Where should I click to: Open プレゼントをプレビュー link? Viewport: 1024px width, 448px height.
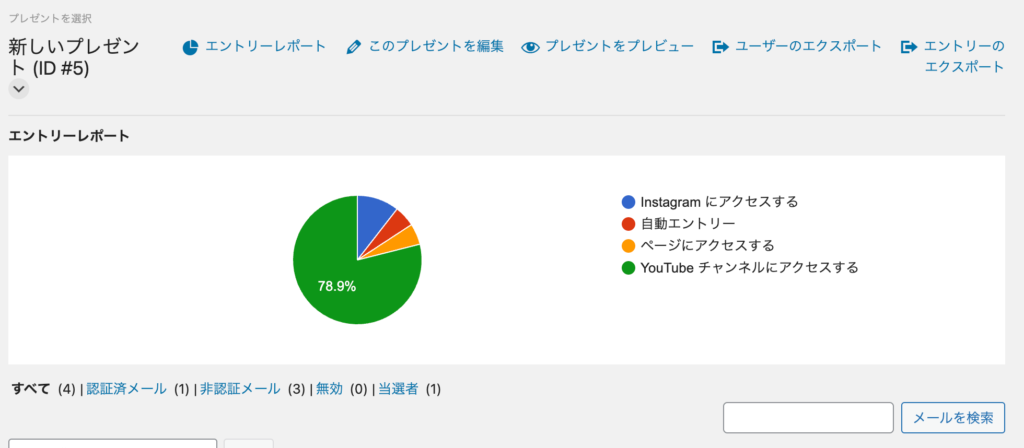click(619, 47)
